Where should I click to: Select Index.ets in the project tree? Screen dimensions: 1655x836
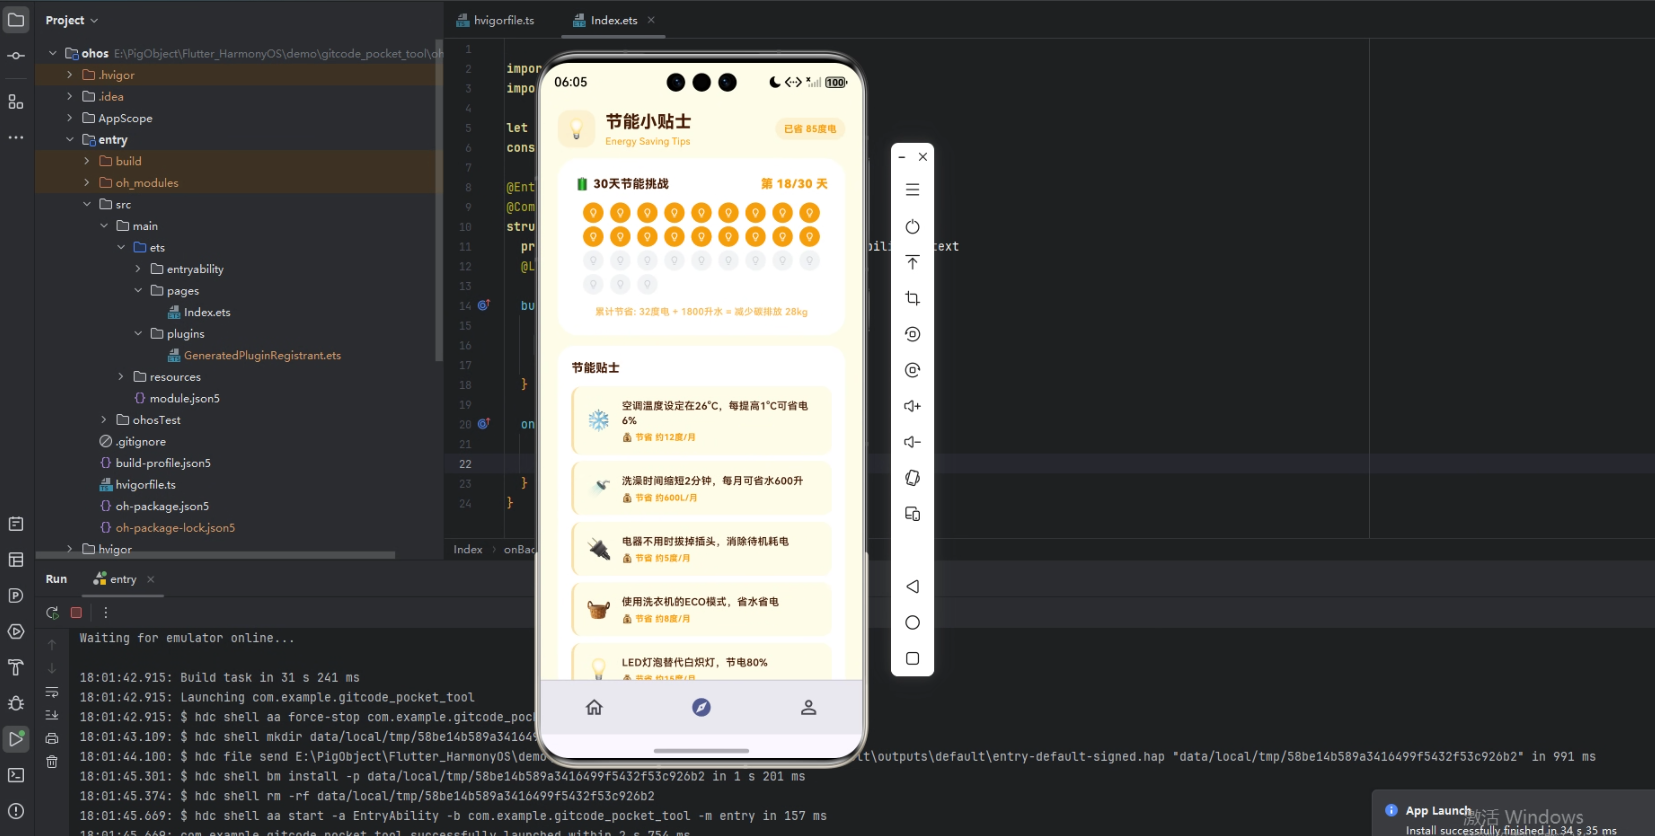coord(199,312)
